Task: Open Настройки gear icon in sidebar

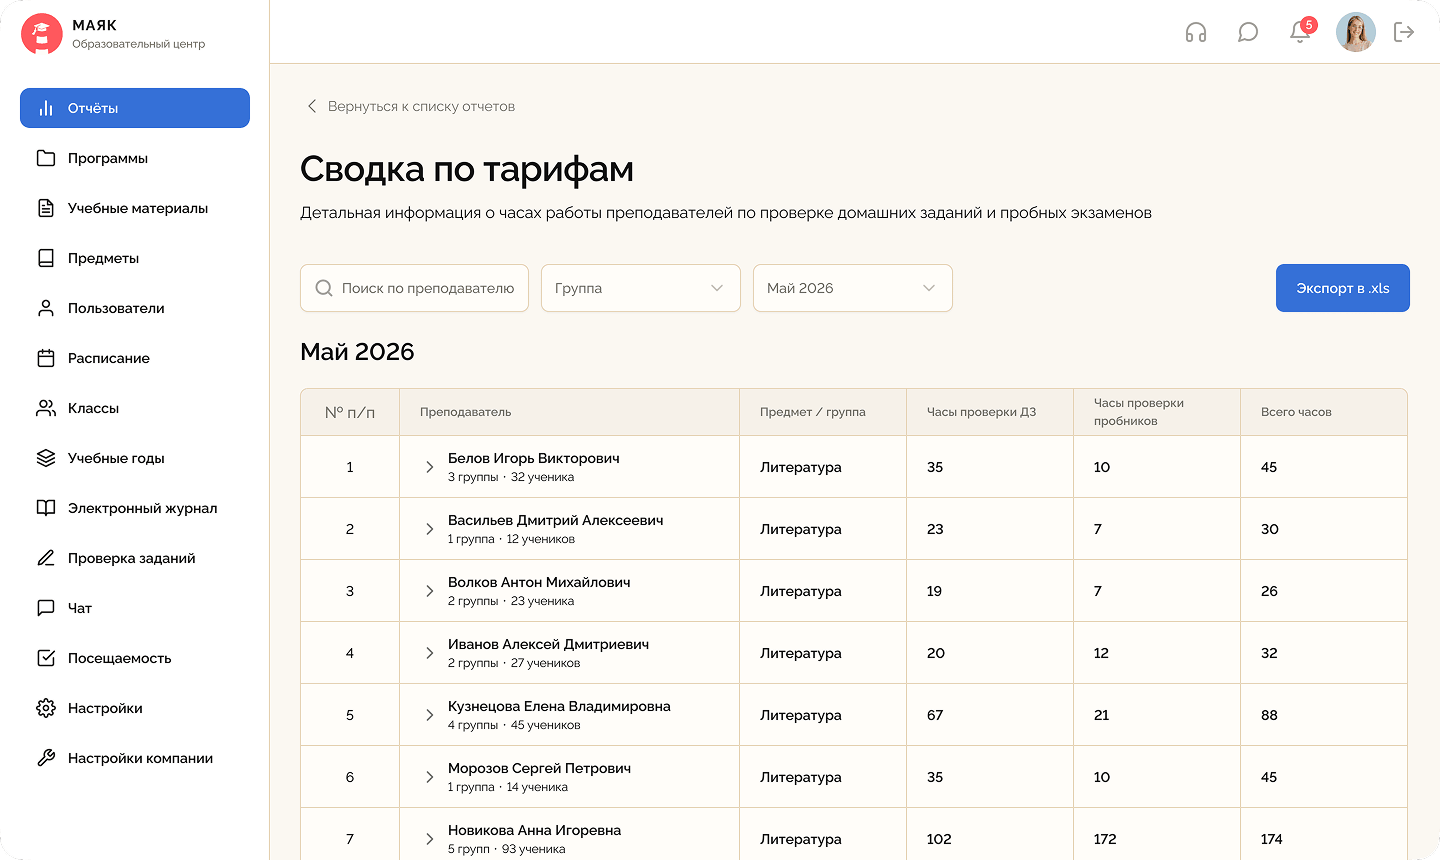Action: pyautogui.click(x=46, y=708)
